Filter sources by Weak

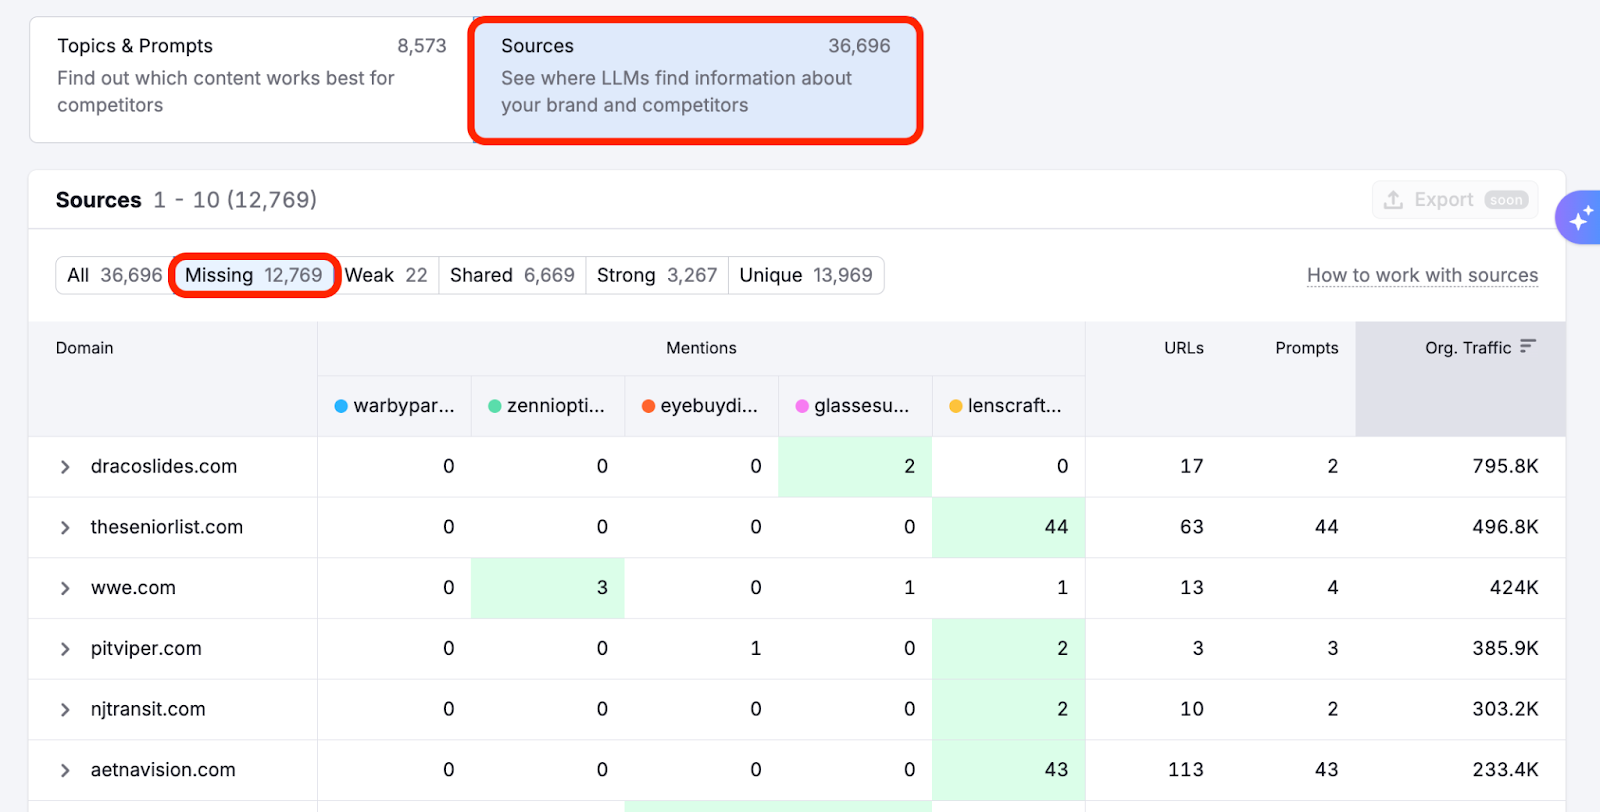386,275
